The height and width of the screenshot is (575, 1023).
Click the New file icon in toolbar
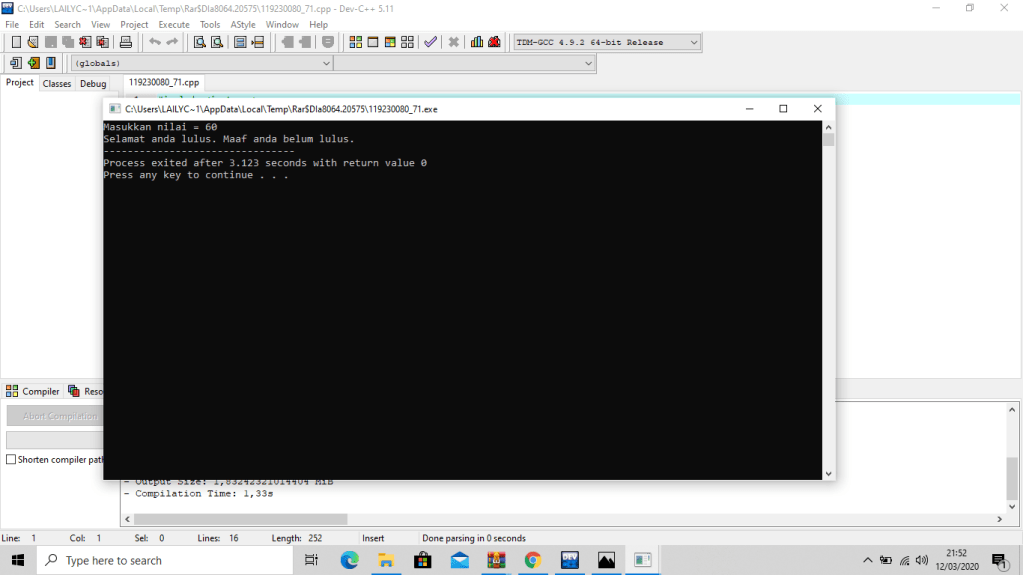(16, 42)
